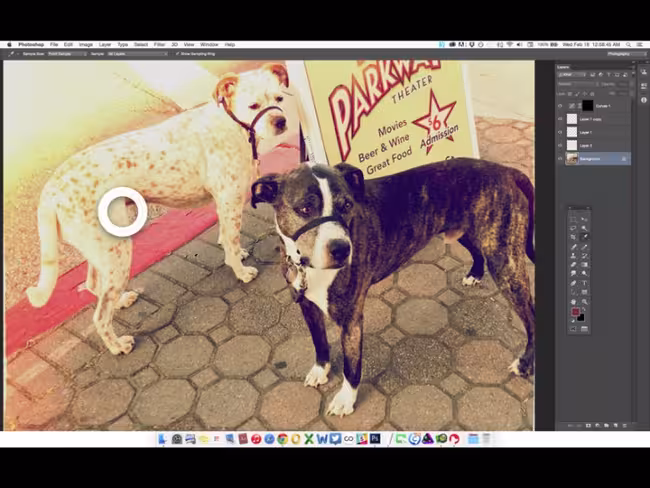650x488 pixels.
Task: Change screen mode from Tools panel
Action: click(x=584, y=329)
